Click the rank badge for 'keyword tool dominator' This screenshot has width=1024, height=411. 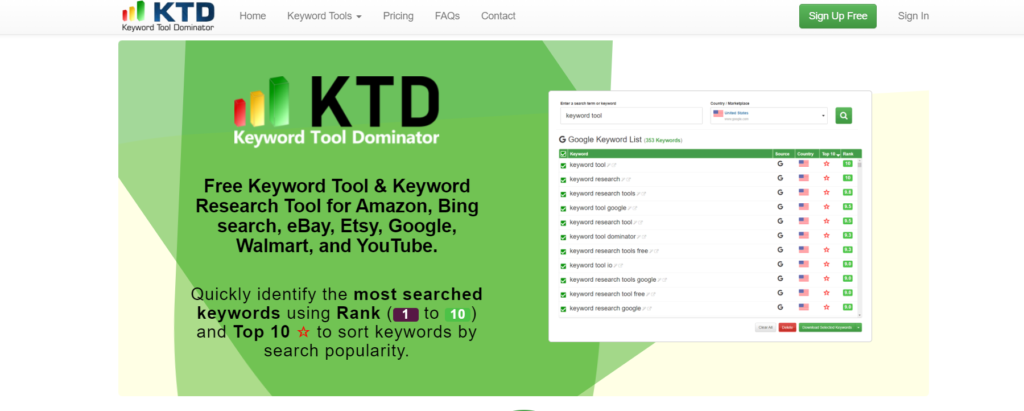point(848,236)
